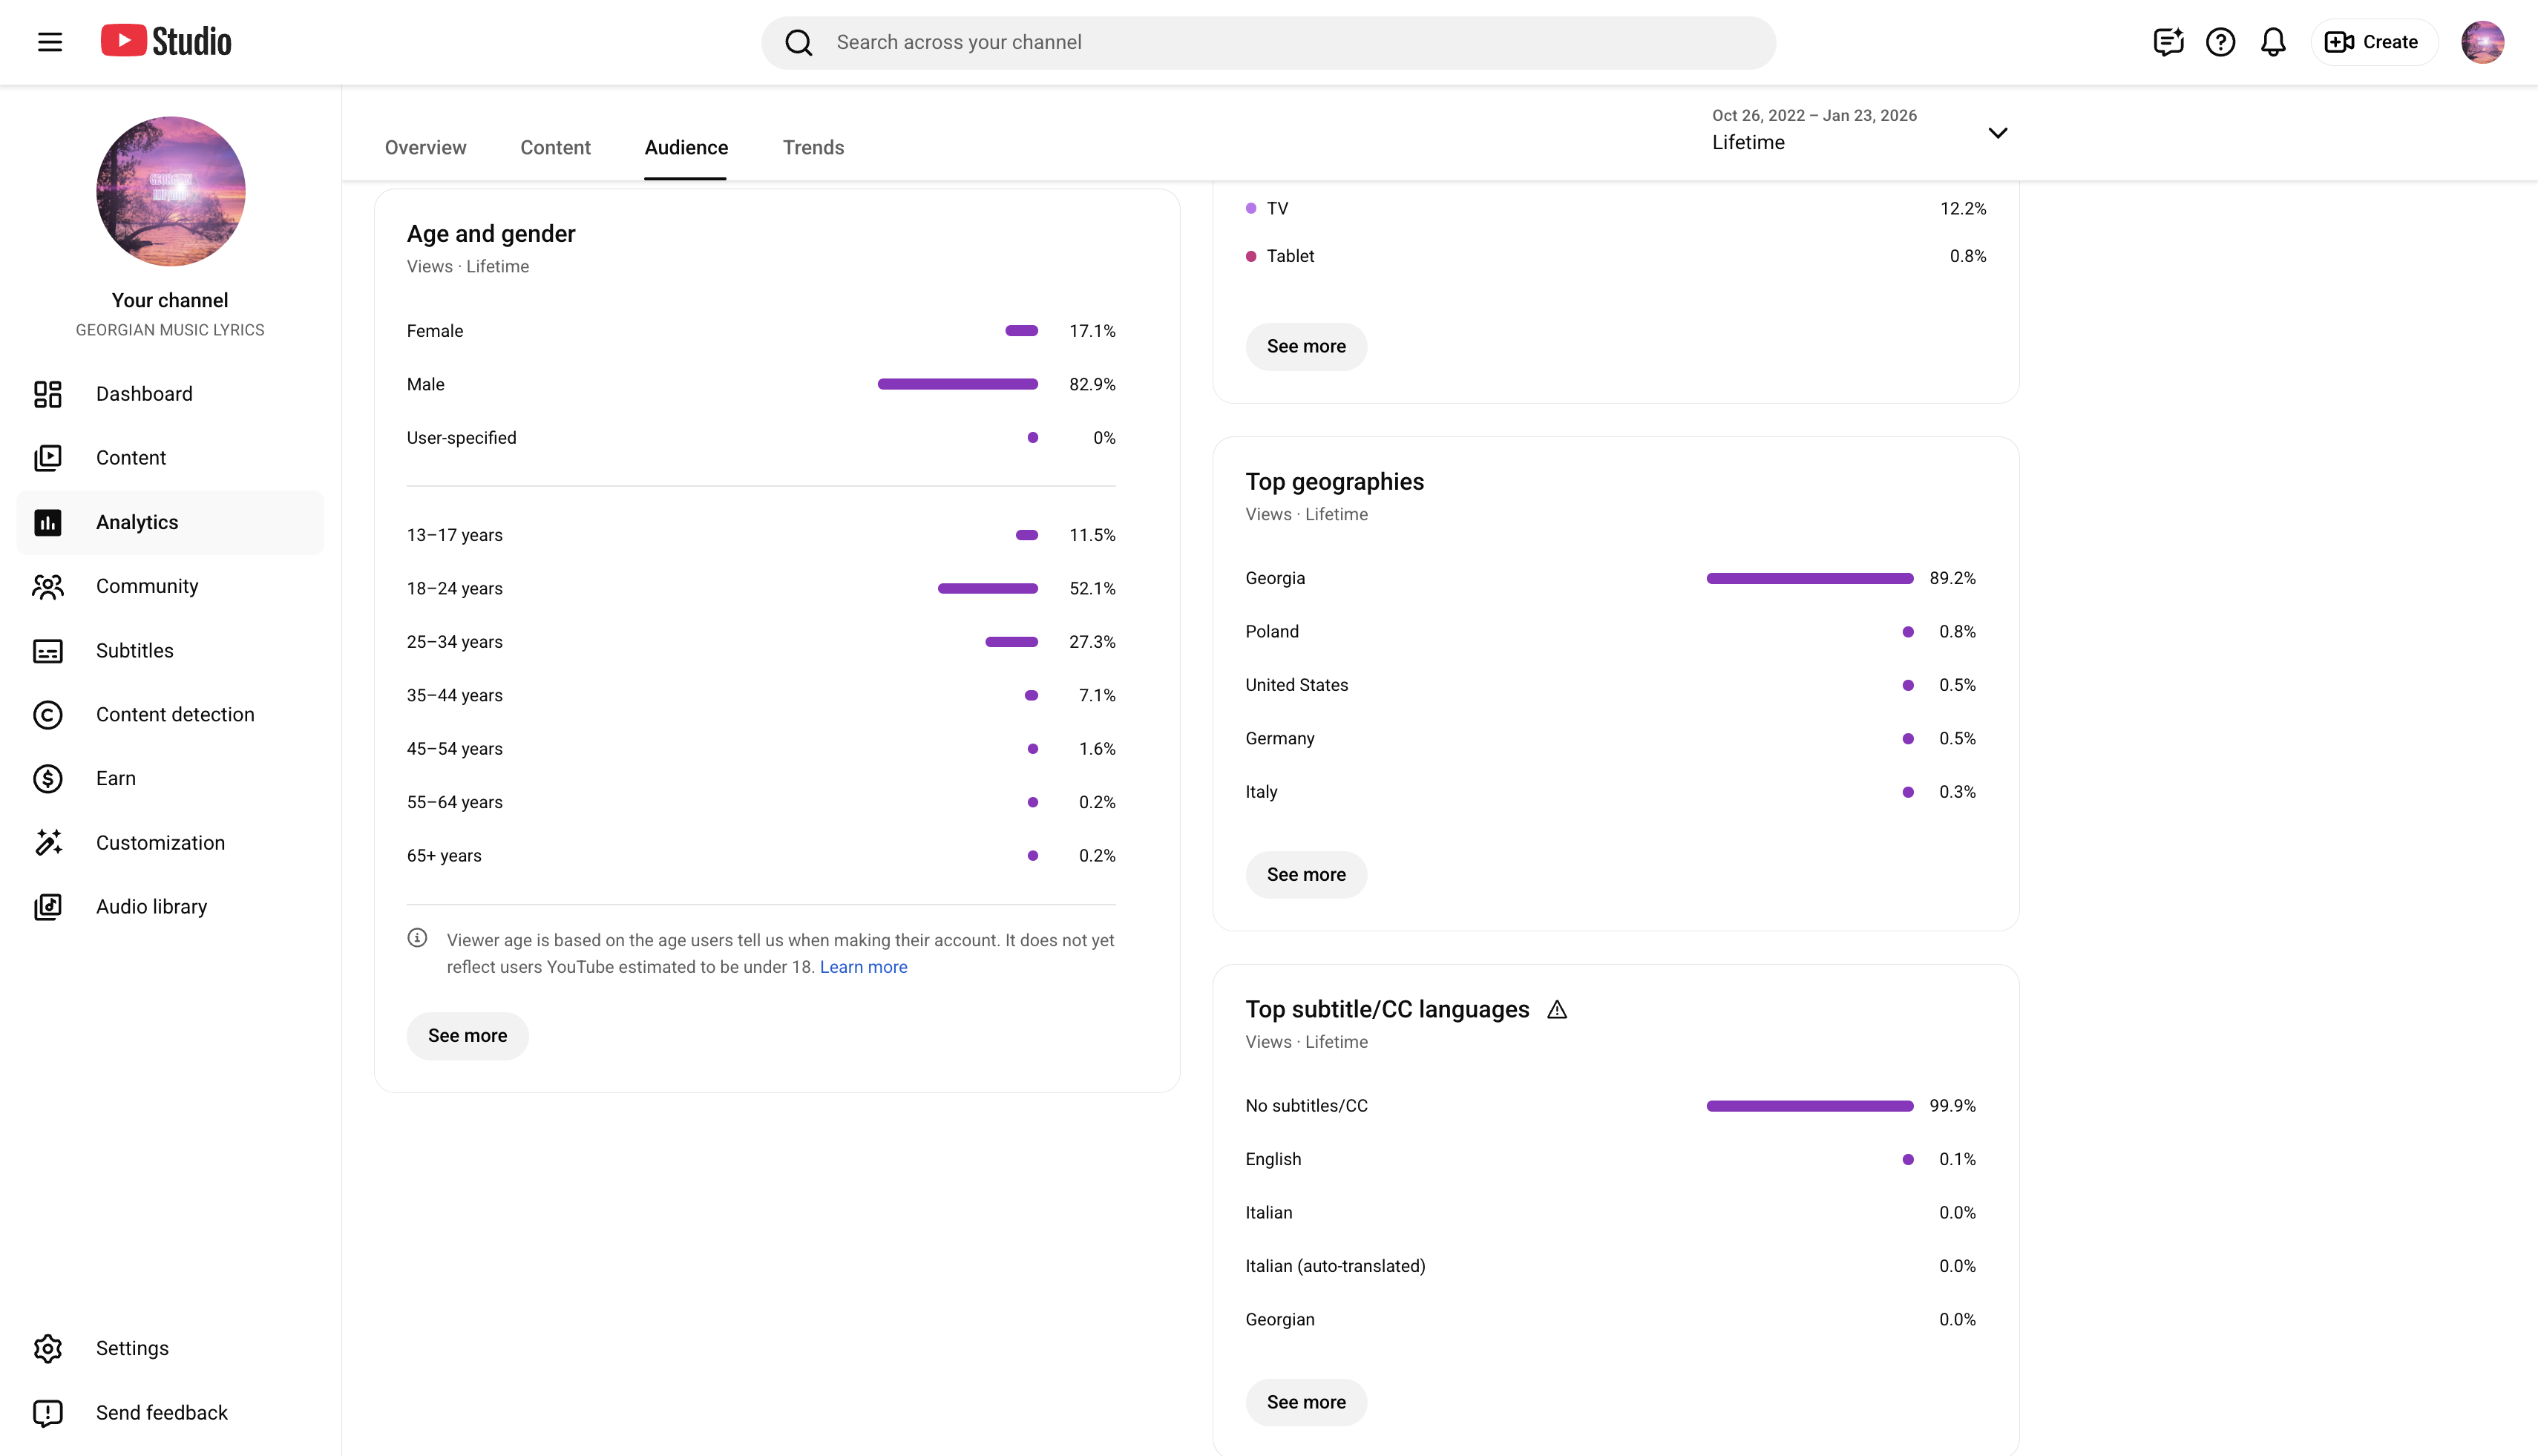
Task: Click the Community people icon
Action: [48, 586]
